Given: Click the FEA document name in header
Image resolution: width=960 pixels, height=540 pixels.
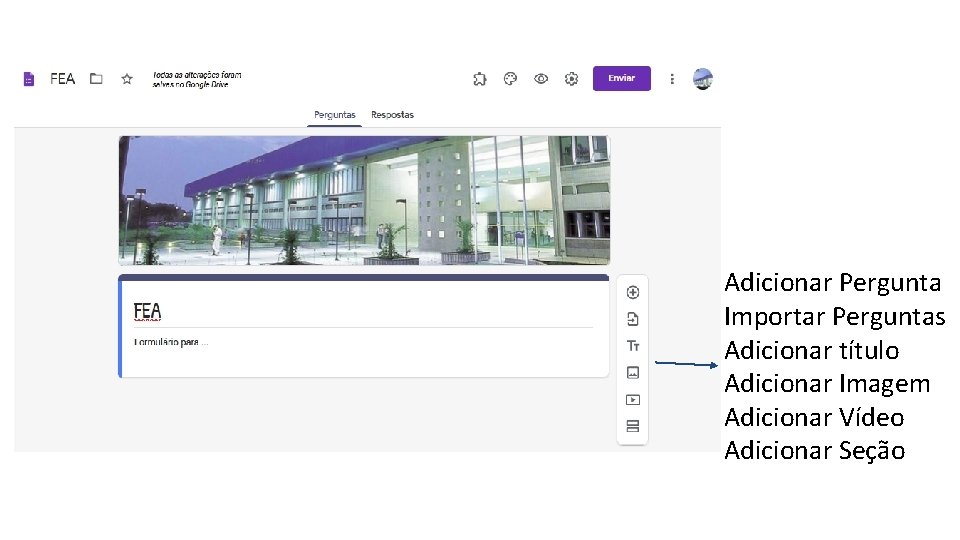Looking at the screenshot, I should tap(62, 79).
